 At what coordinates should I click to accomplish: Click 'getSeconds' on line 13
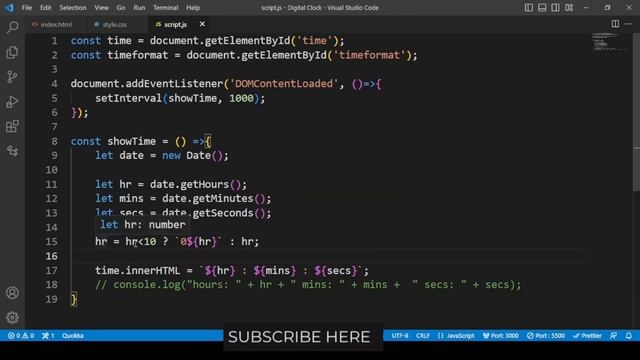(223, 213)
